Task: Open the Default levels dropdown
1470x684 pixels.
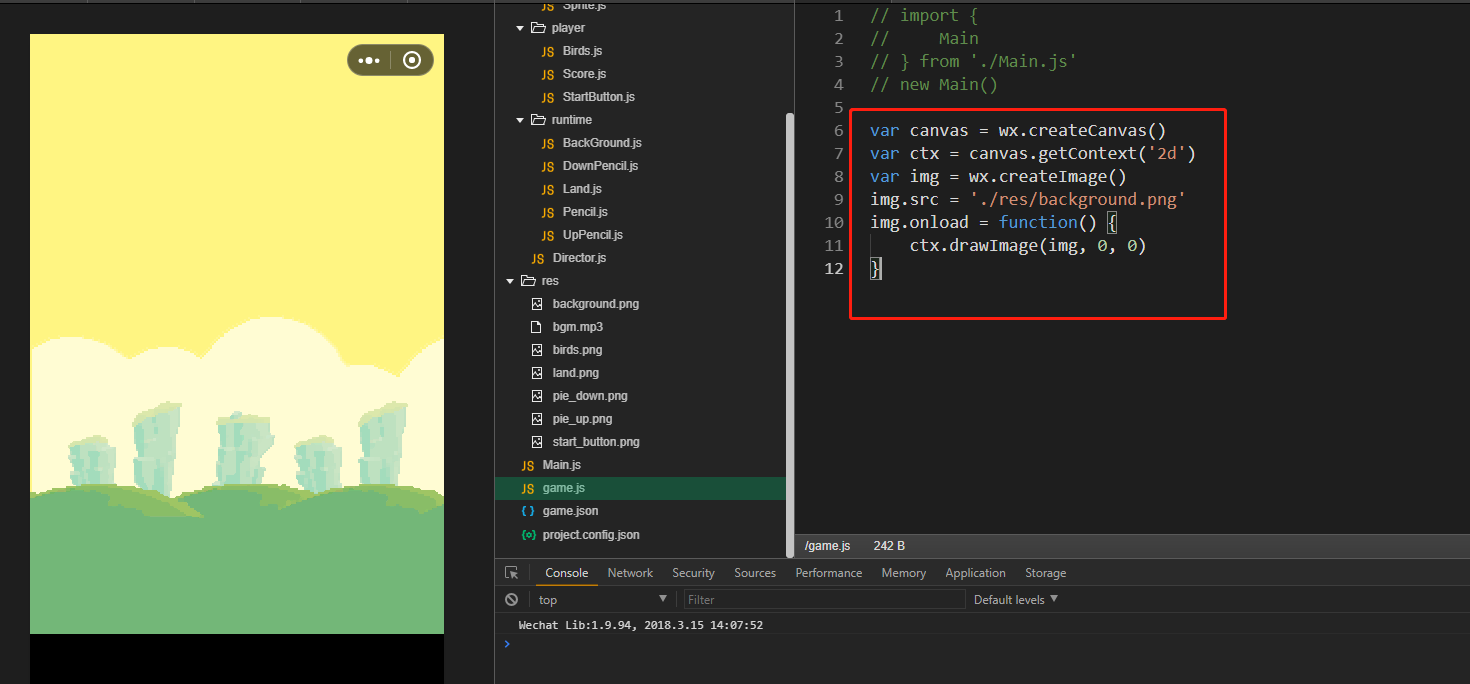Action: (x=1015, y=600)
